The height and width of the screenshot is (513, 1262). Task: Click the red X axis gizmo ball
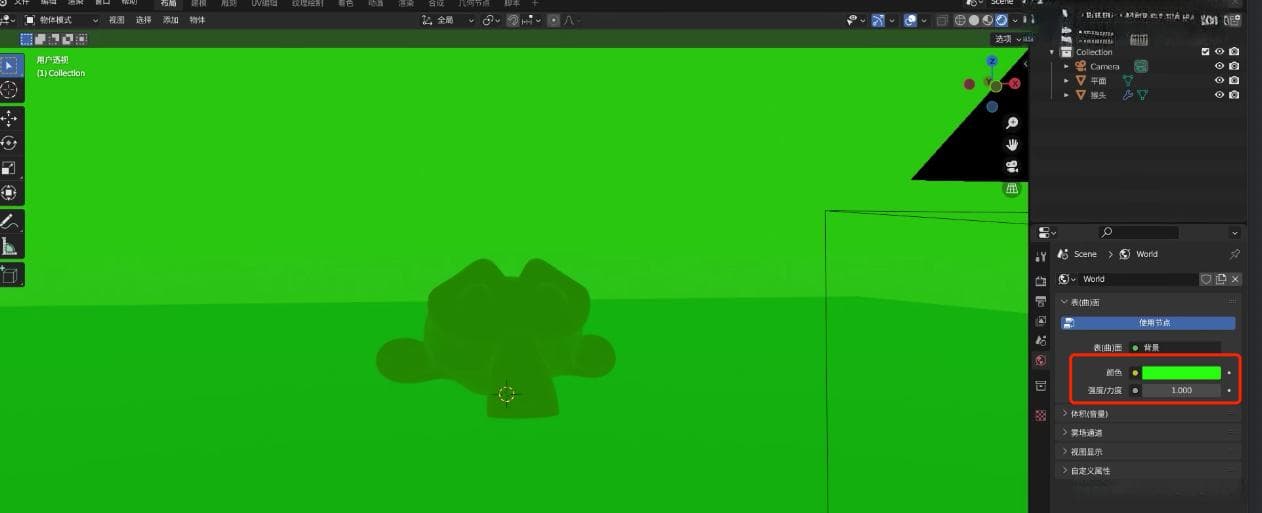[x=1014, y=84]
